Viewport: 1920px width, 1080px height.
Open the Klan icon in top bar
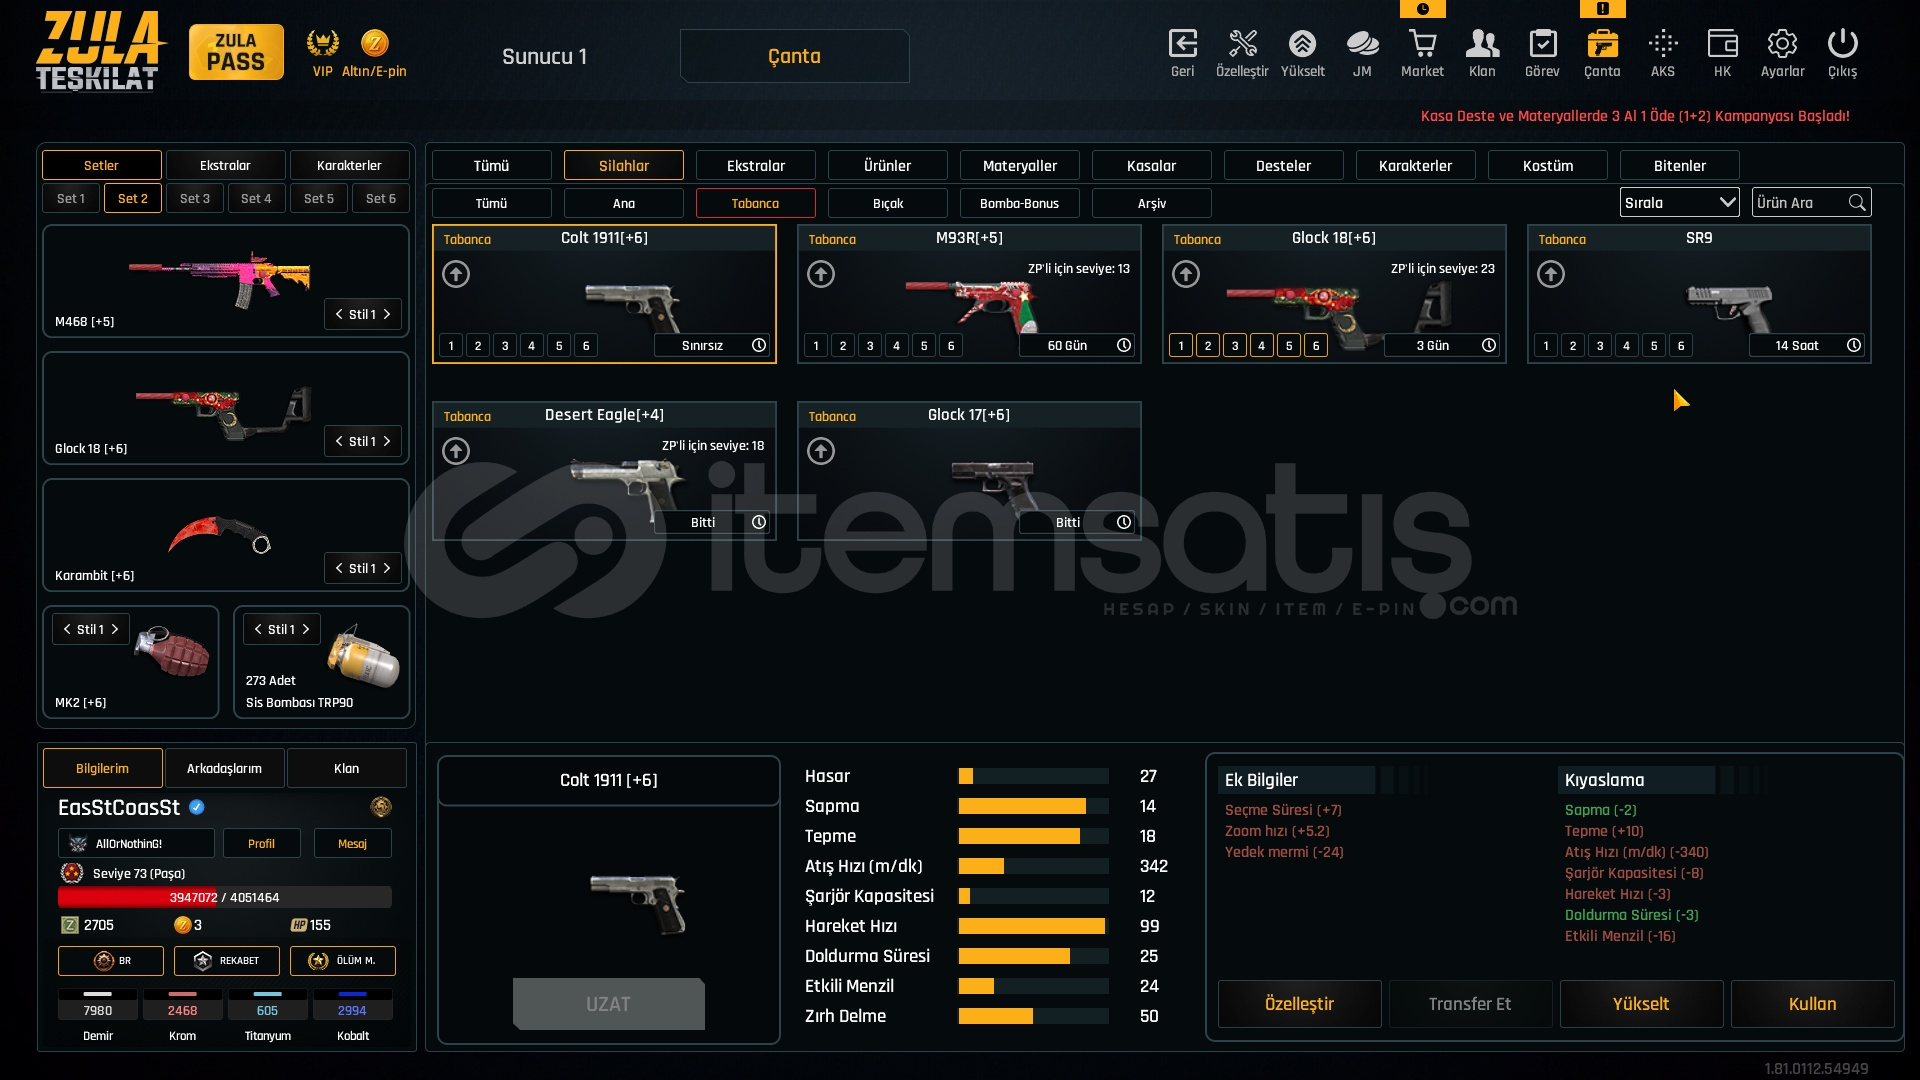pyautogui.click(x=1482, y=45)
